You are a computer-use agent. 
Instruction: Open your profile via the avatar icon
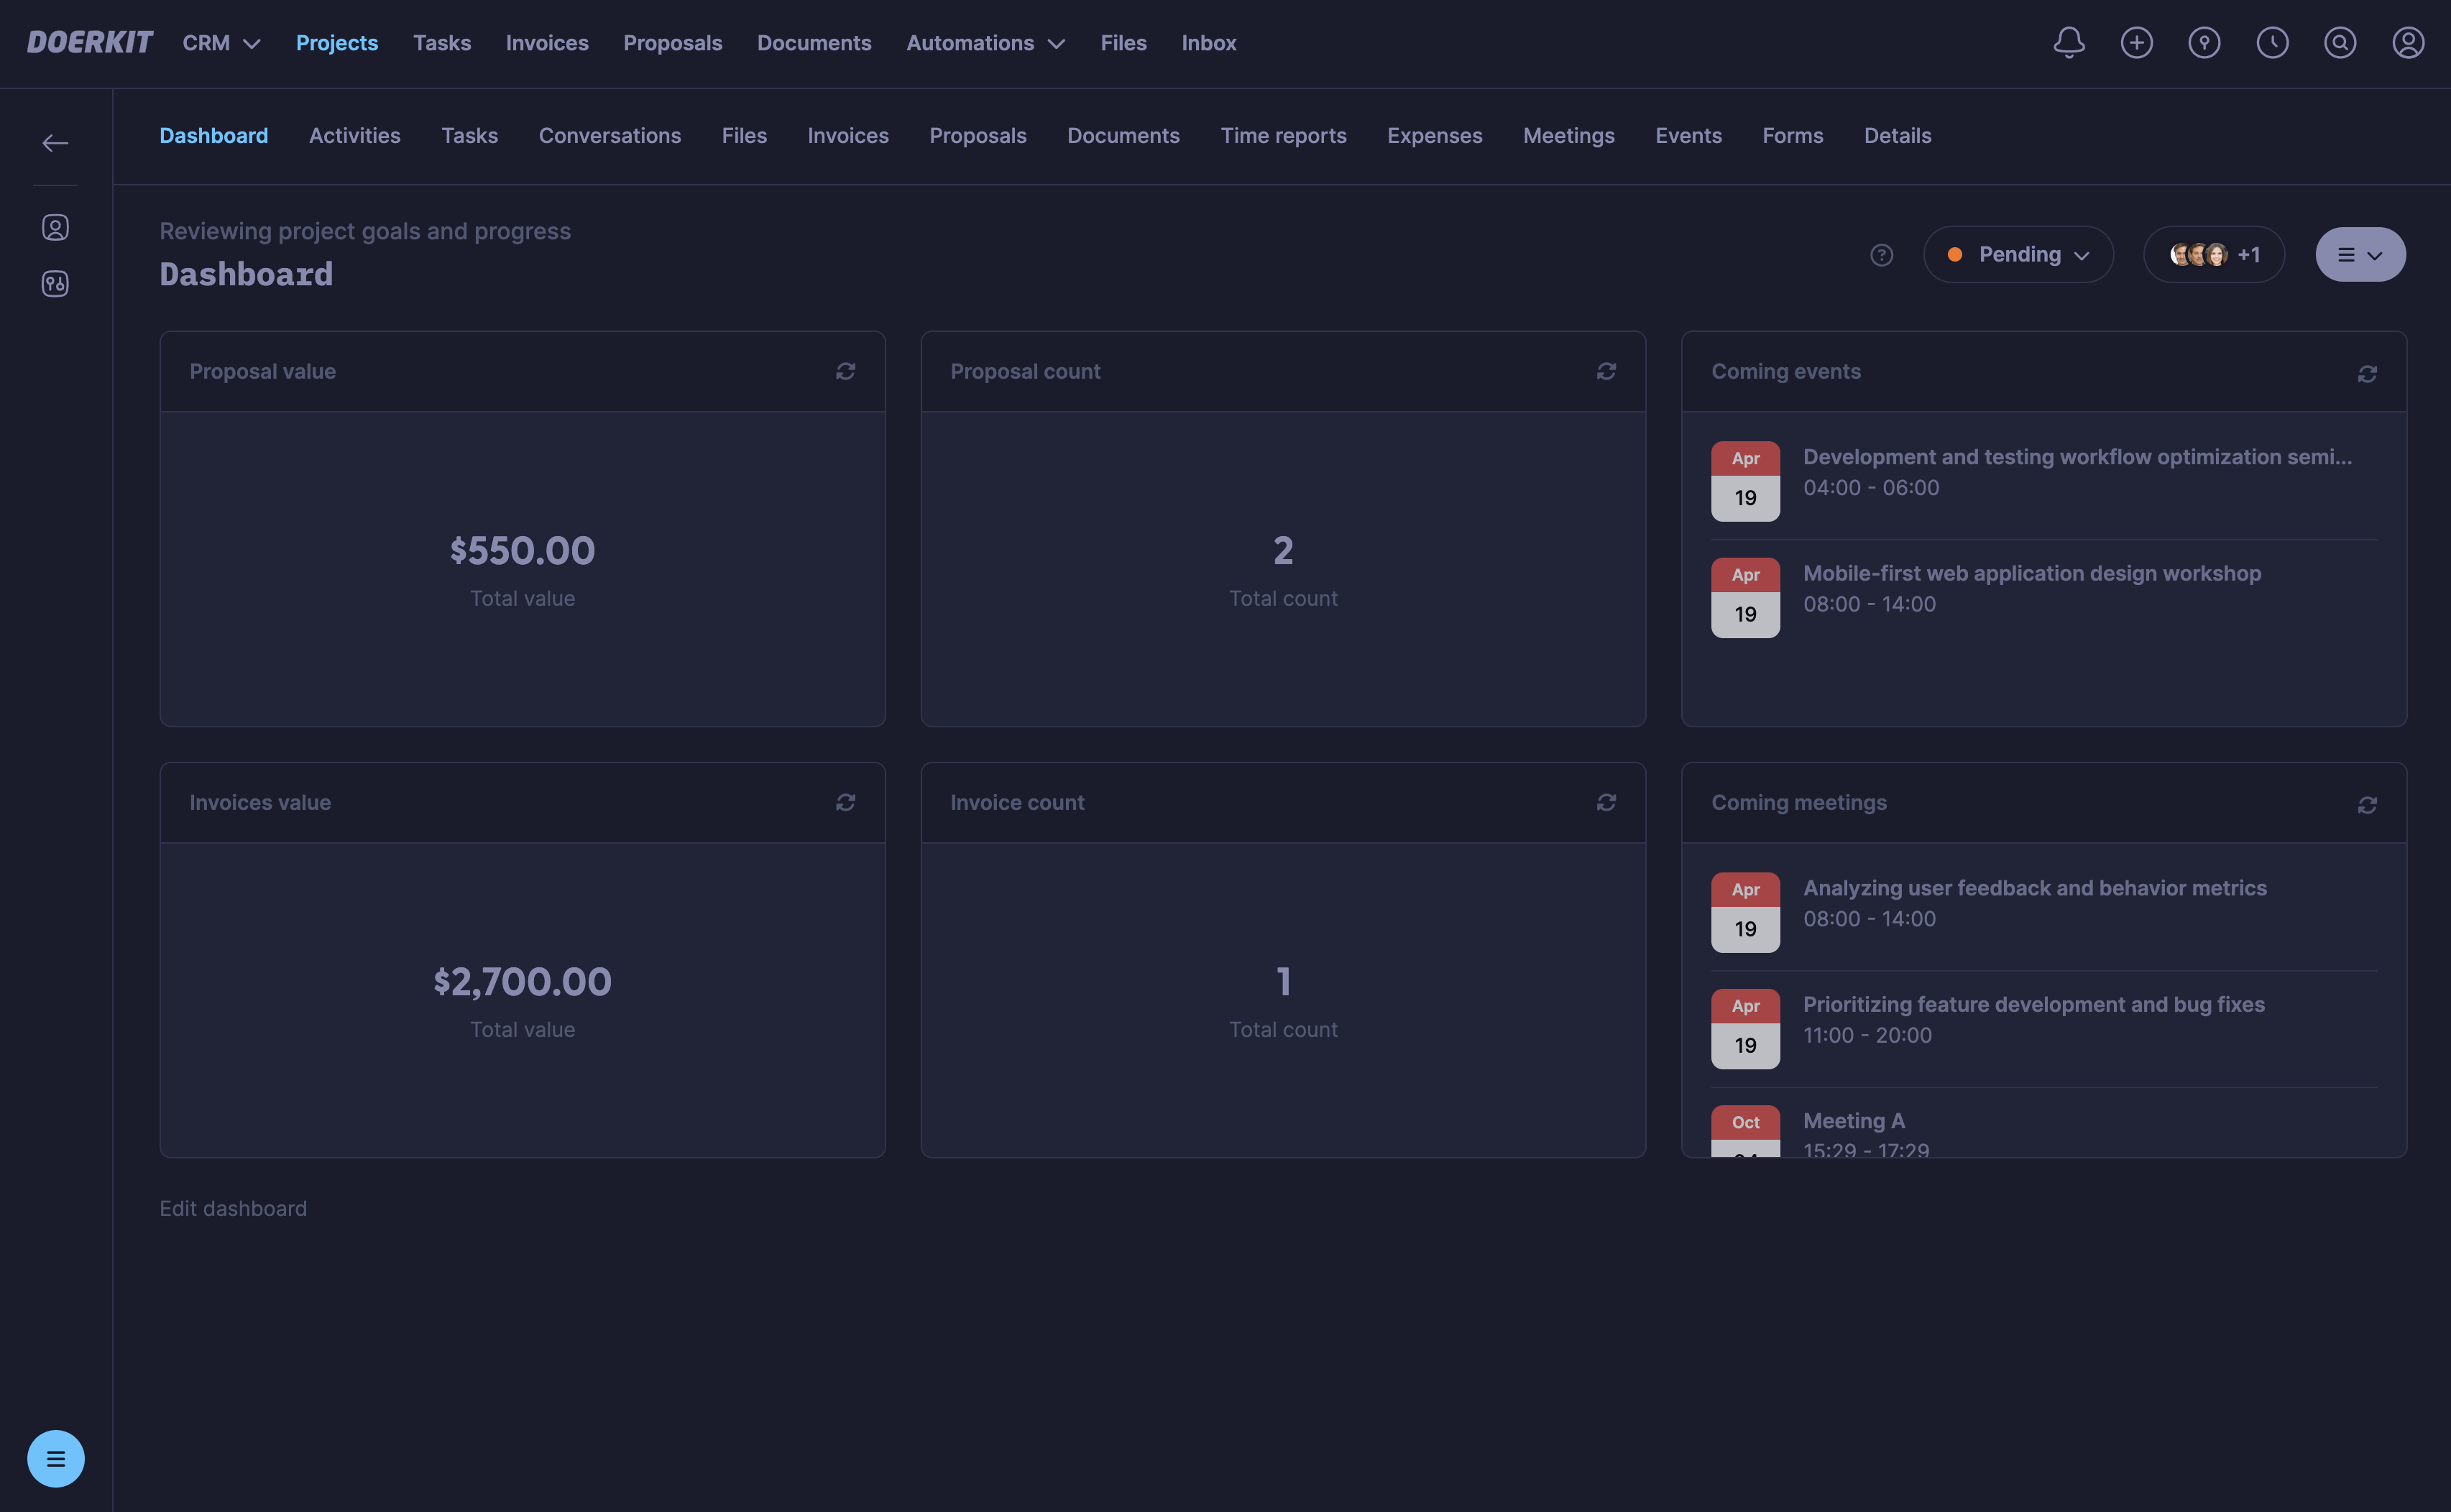pyautogui.click(x=2408, y=43)
